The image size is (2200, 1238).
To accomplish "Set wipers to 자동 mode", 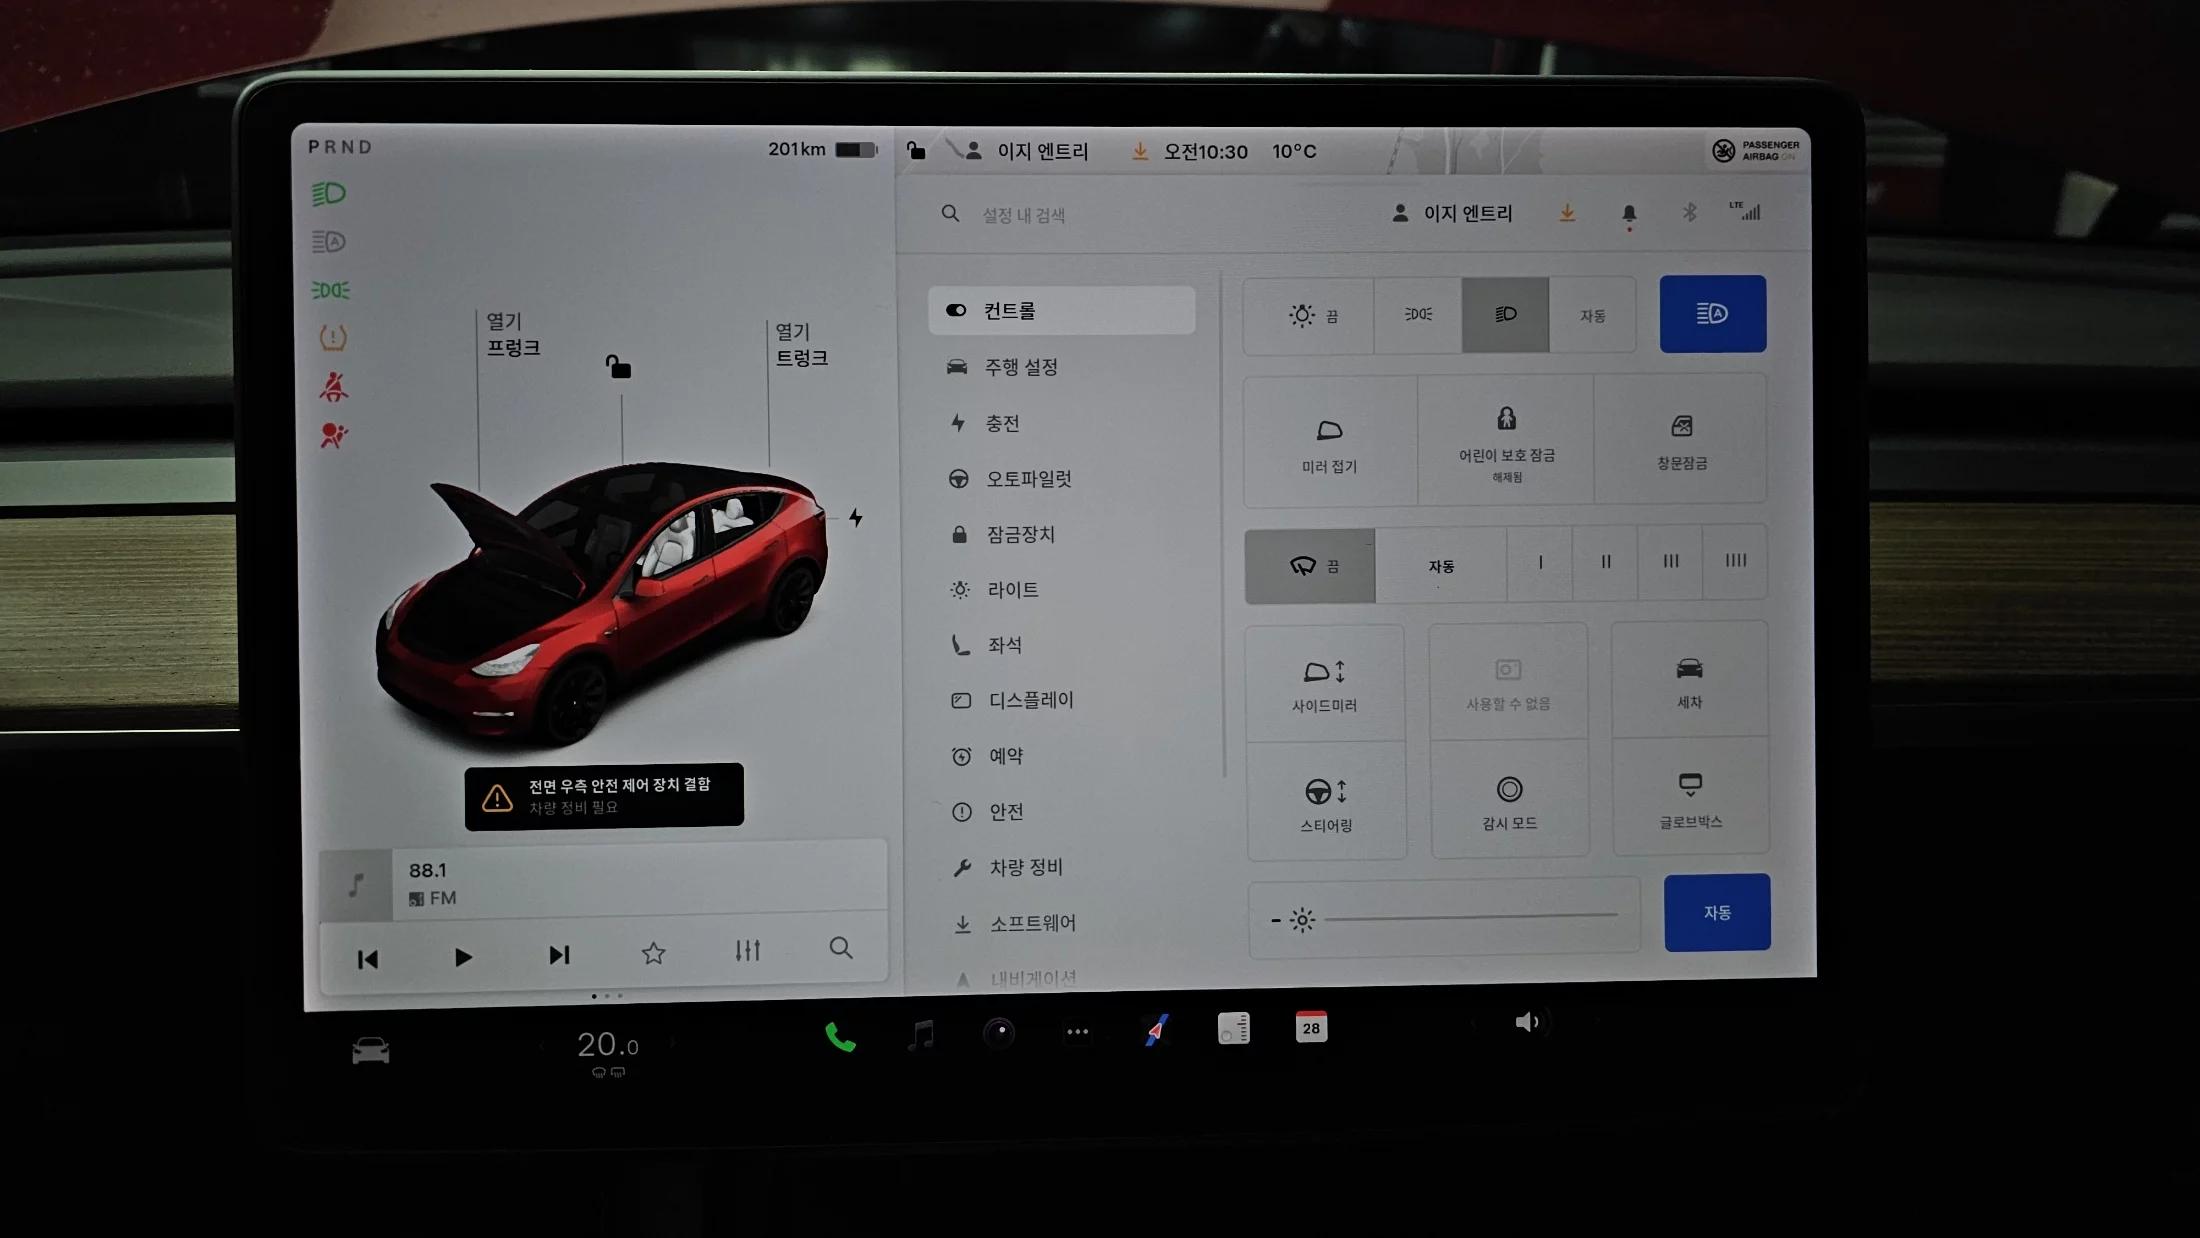I will coord(1440,566).
